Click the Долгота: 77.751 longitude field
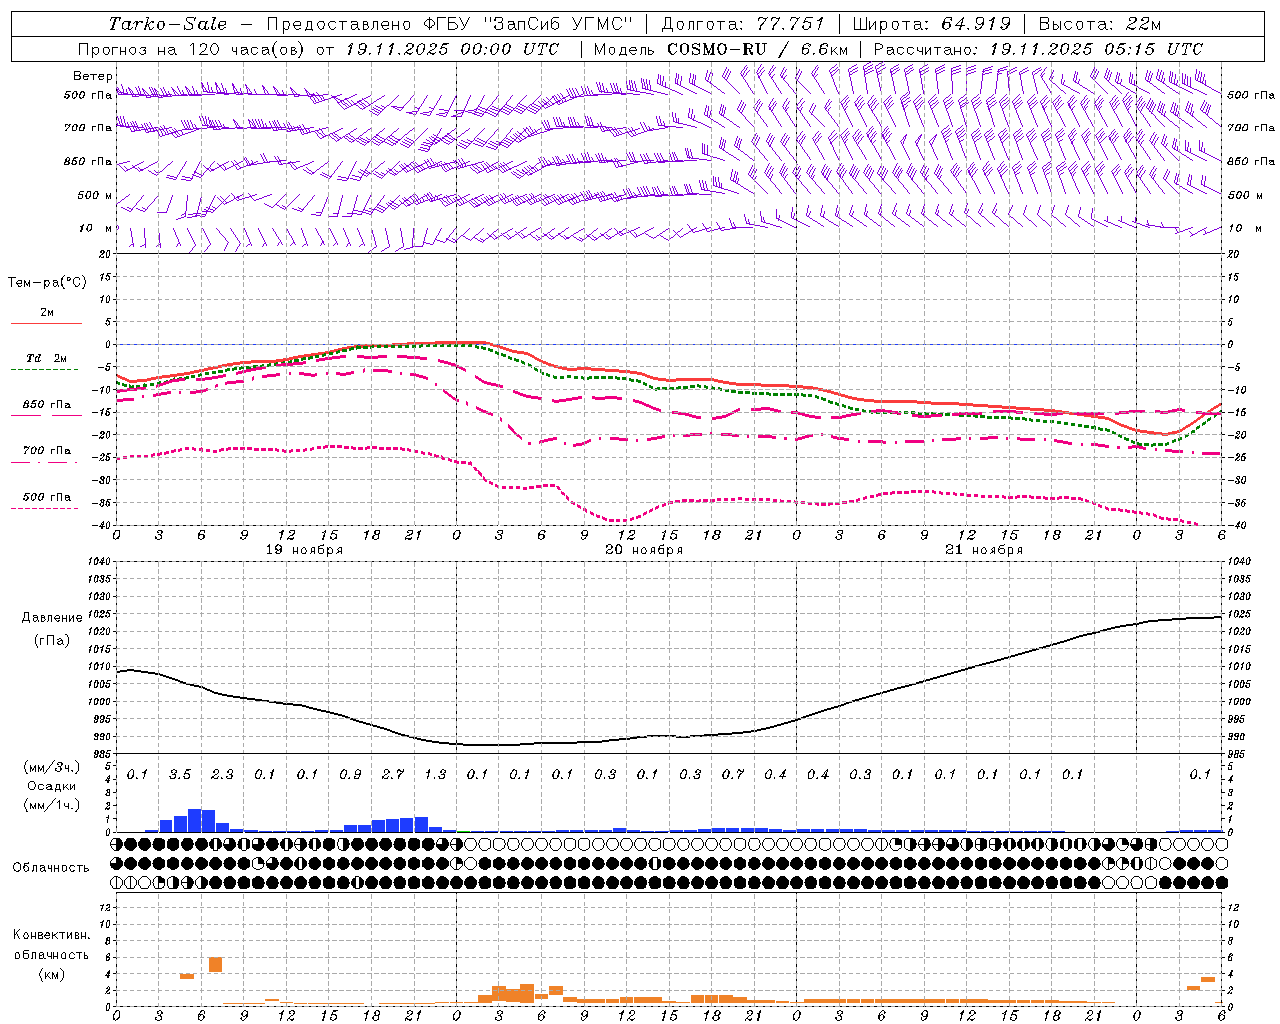 click(x=743, y=24)
